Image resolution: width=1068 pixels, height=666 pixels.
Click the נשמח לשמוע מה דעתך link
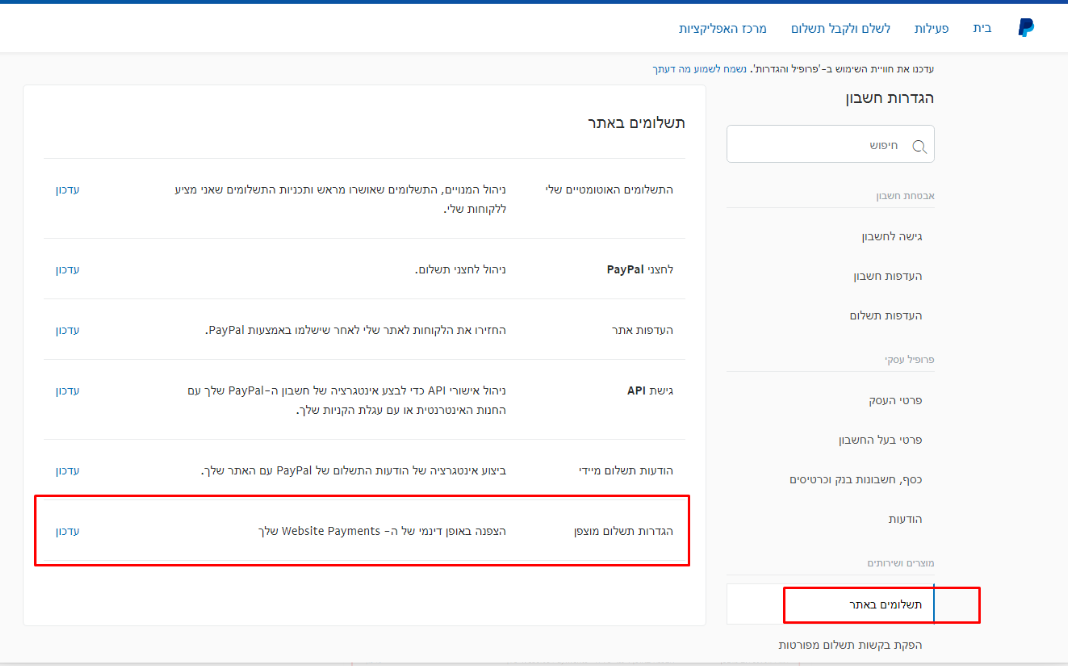pos(700,69)
